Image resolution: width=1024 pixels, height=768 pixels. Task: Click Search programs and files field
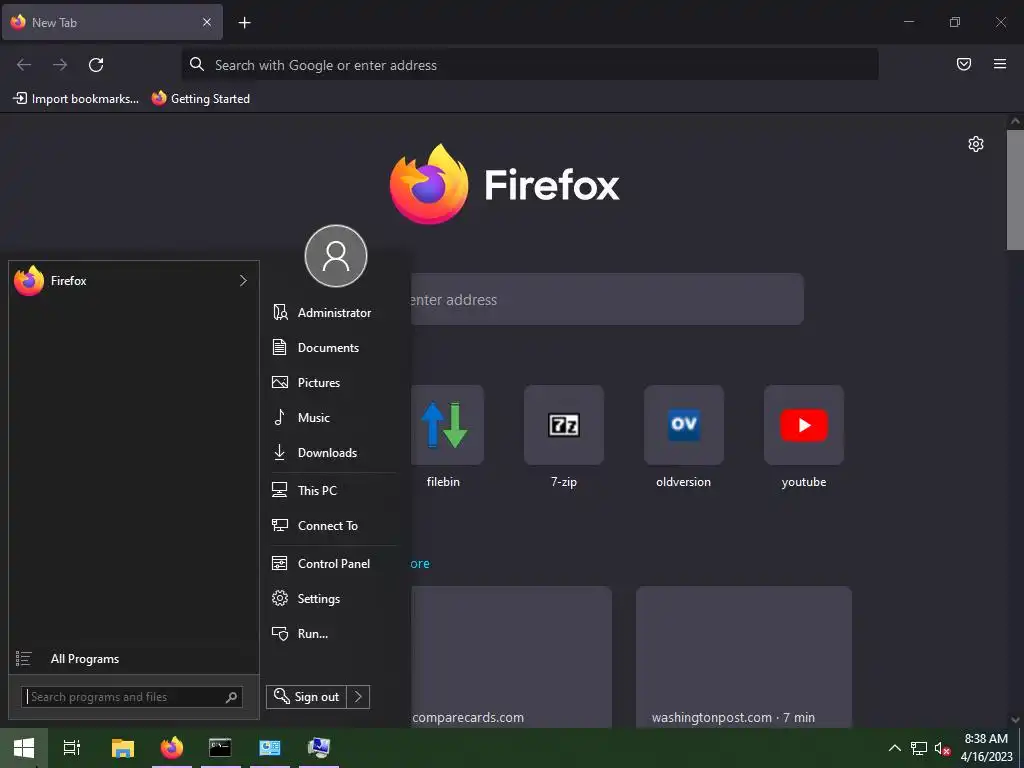[x=132, y=697]
